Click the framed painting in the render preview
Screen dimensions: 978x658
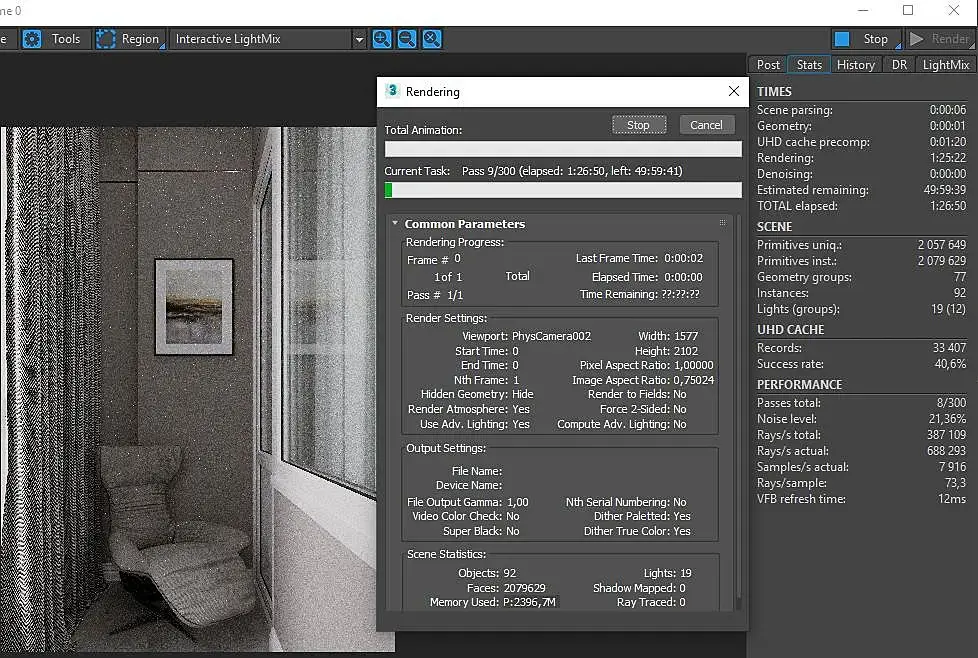[194, 307]
